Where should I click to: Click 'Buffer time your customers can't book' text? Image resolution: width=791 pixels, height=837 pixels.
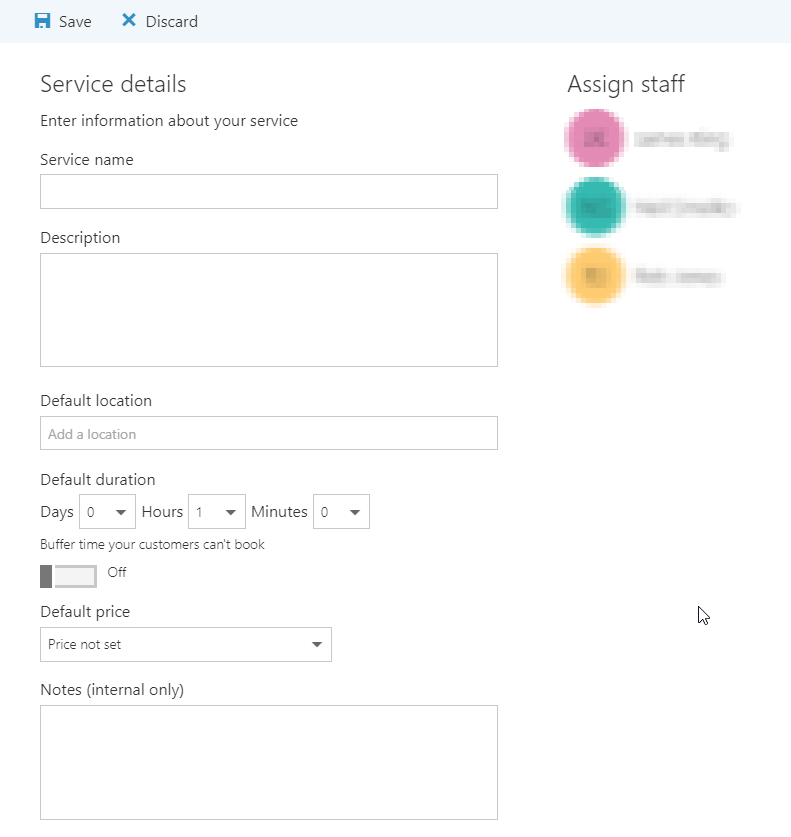click(x=153, y=544)
